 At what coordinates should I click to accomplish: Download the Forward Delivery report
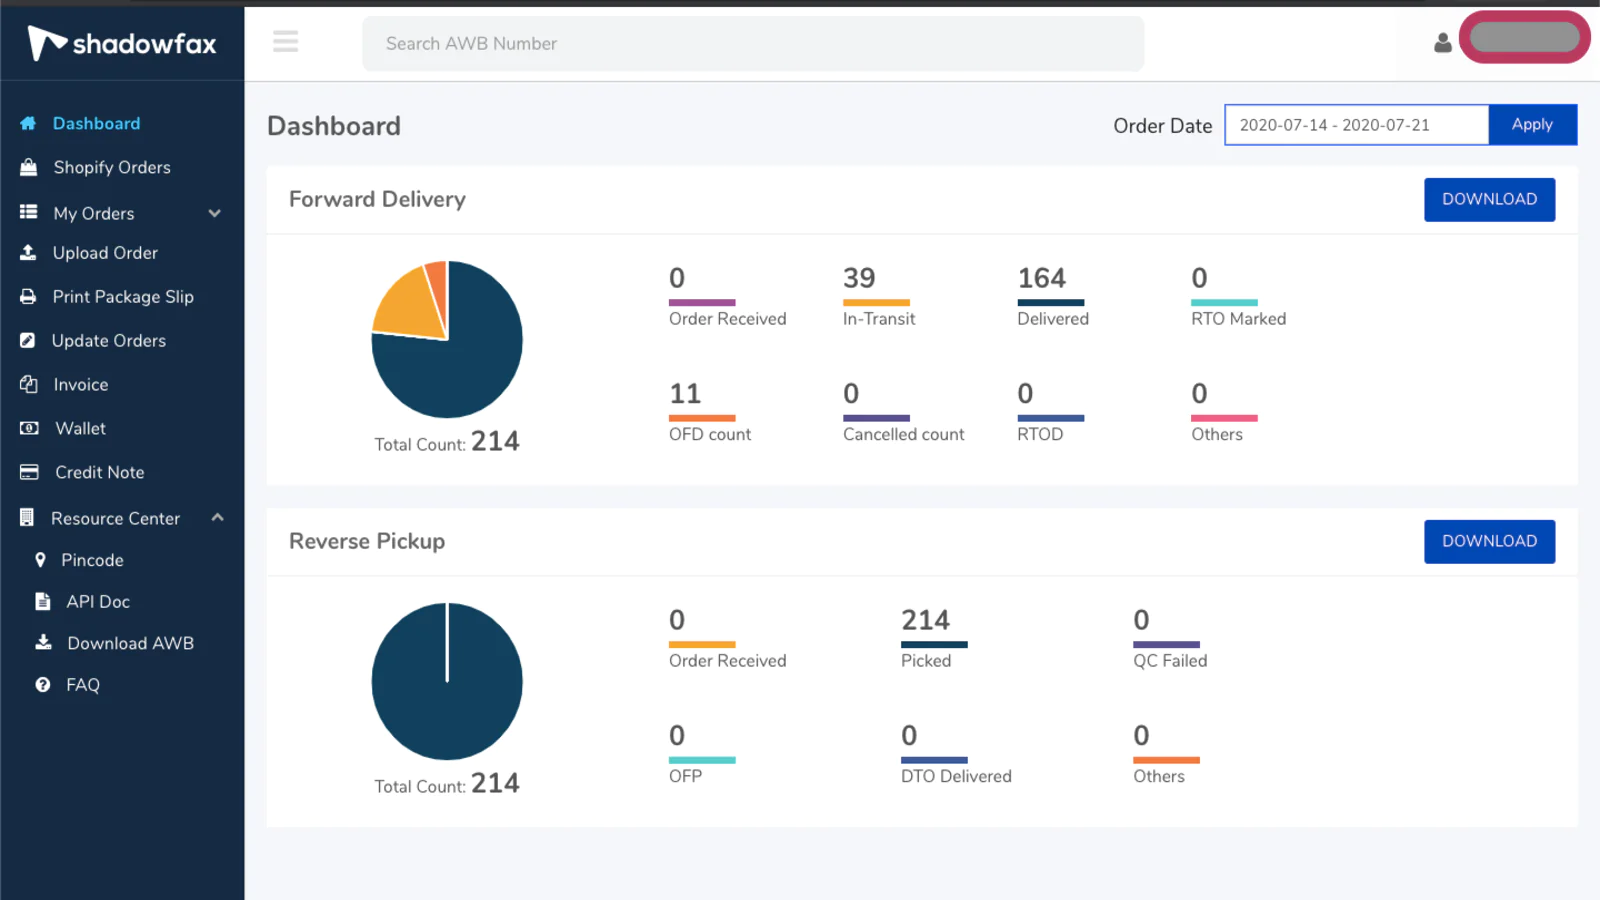point(1489,199)
